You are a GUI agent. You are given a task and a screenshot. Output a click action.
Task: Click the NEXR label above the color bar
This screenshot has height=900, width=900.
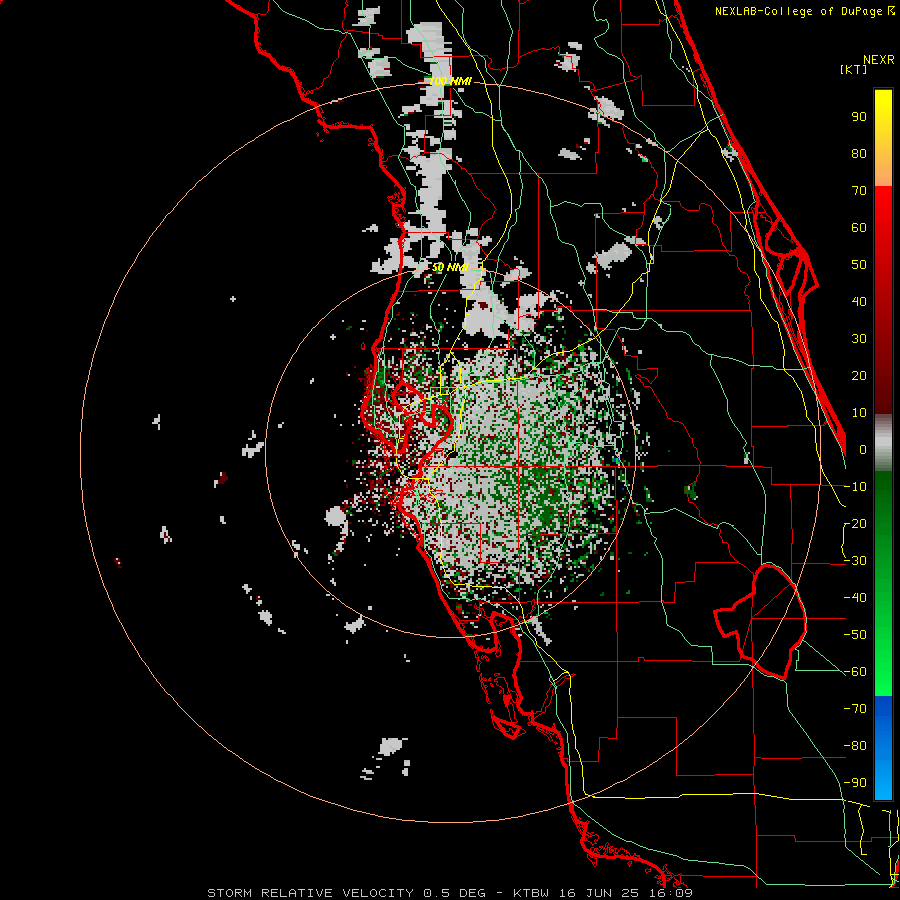(x=878, y=60)
